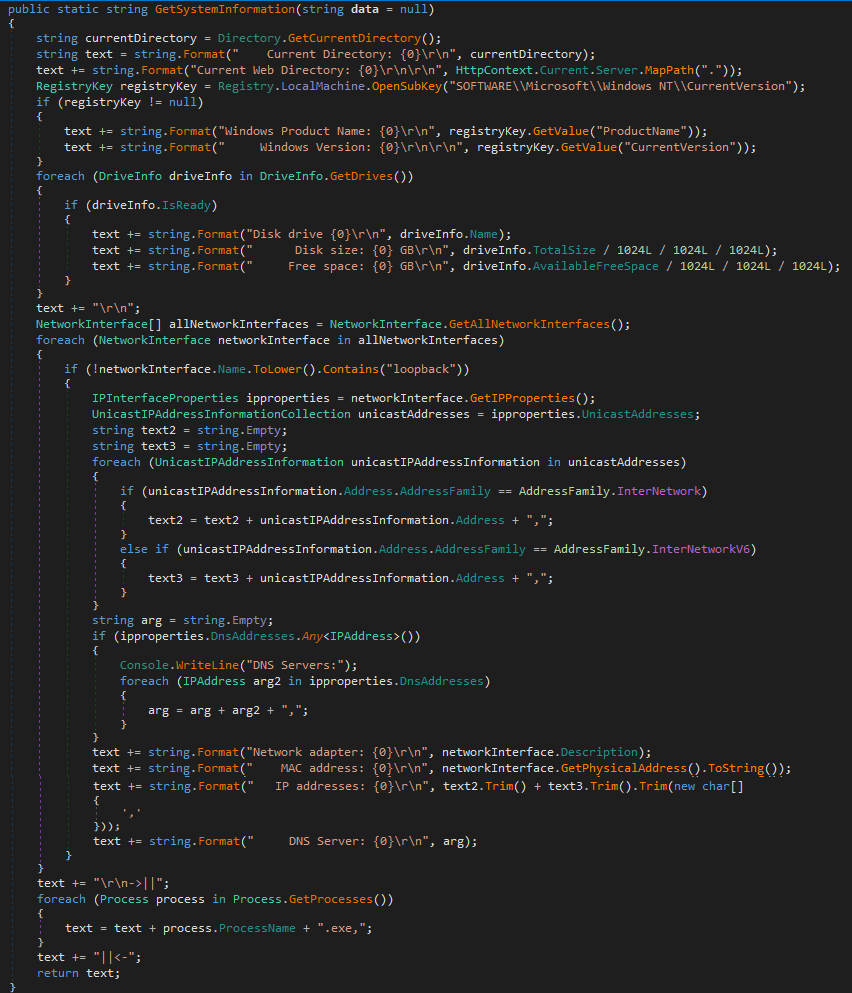Click the GetIPProperties method call
852x993 pixels.
[522, 398]
